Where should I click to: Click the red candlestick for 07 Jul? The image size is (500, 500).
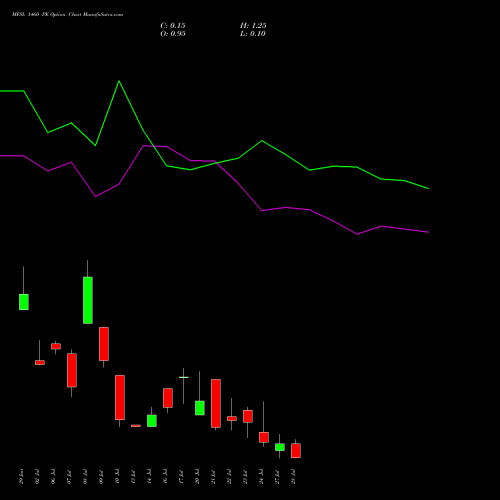pyautogui.click(x=72, y=370)
